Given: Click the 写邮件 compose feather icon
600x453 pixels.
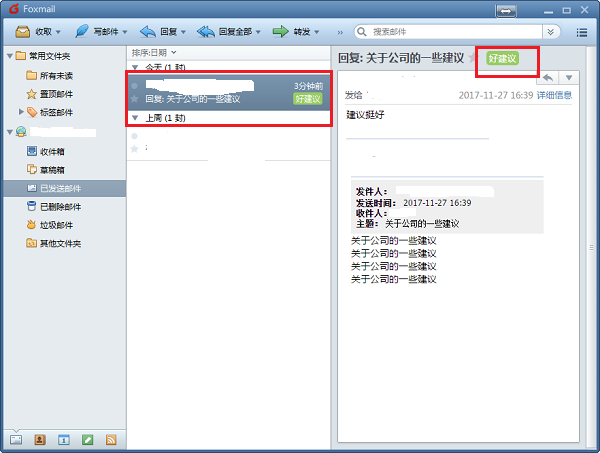Looking at the screenshot, I should (82, 31).
